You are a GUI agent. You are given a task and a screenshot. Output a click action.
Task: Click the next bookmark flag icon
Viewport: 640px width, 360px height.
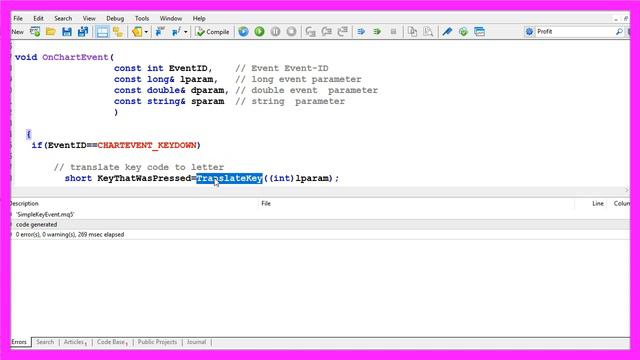tap(176, 31)
